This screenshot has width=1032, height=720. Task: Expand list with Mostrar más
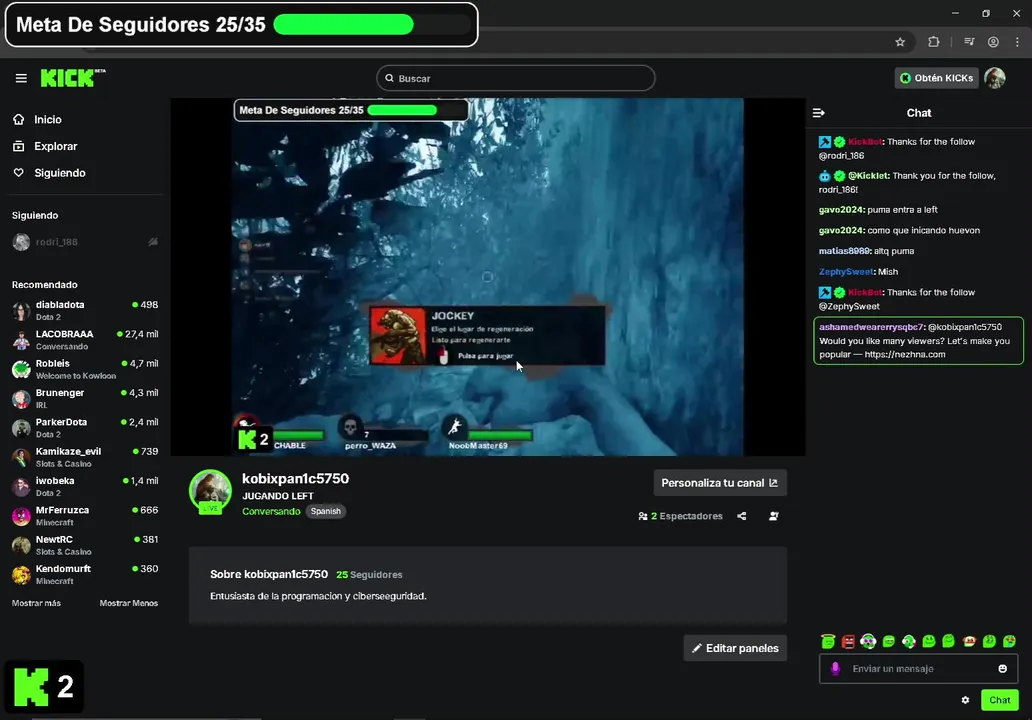[36, 603]
